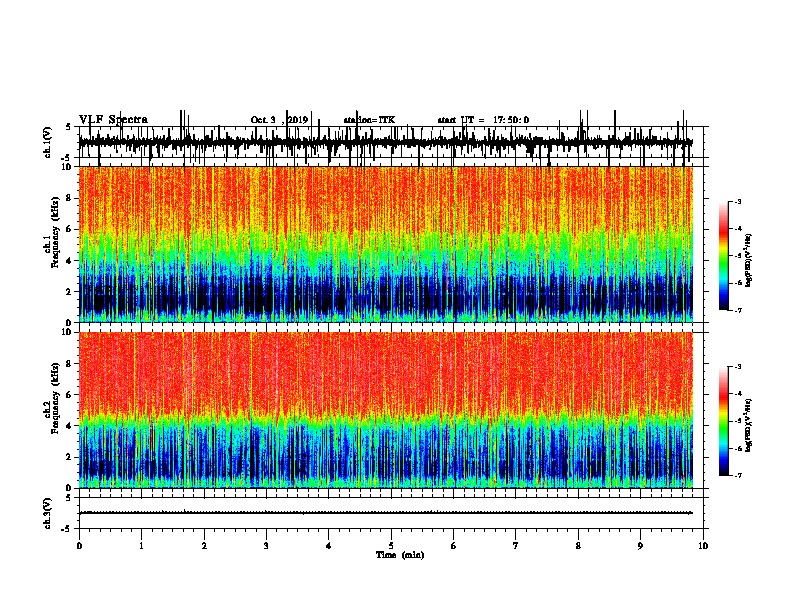Click the time-axis tick label "6"

coord(454,546)
